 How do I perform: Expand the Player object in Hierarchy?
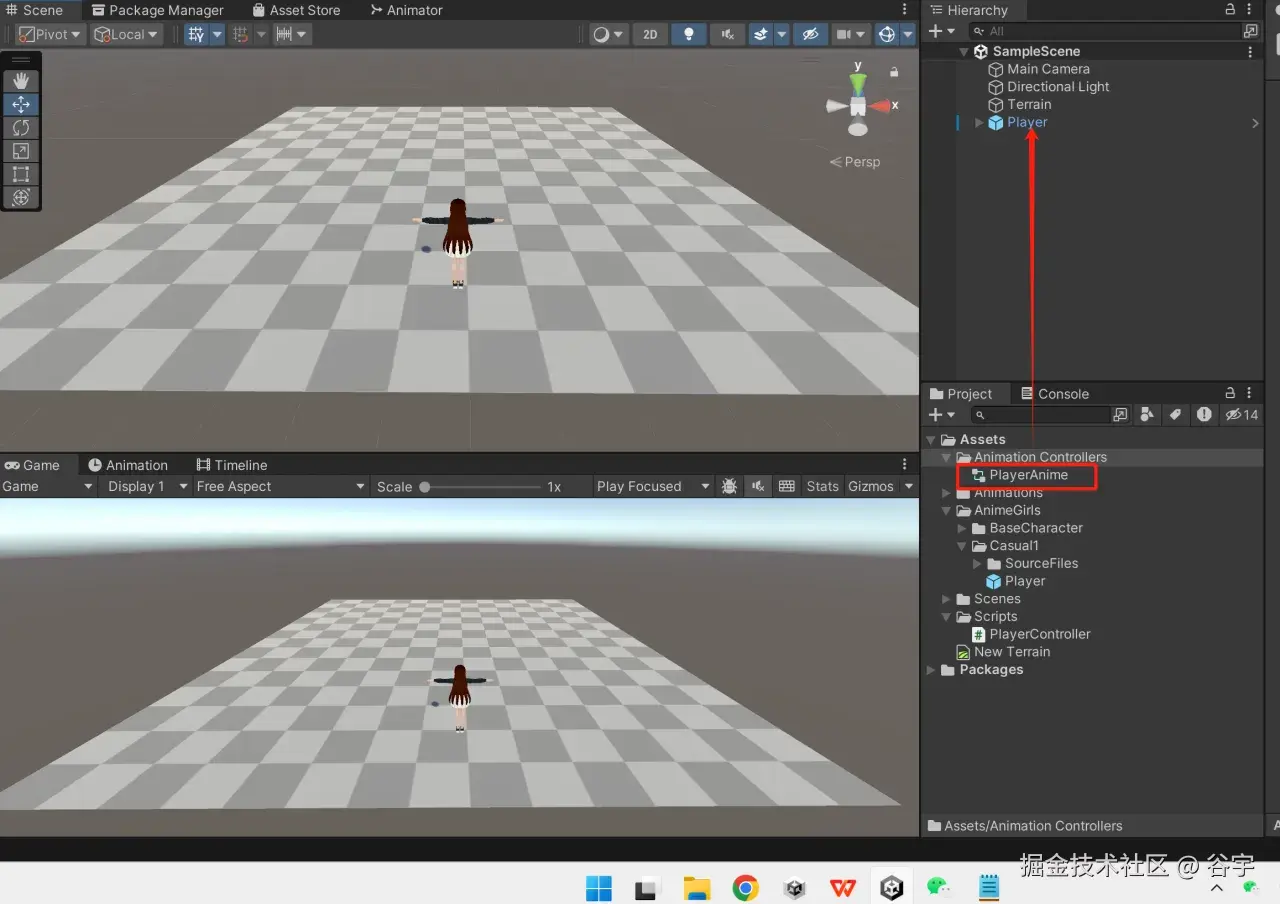979,122
